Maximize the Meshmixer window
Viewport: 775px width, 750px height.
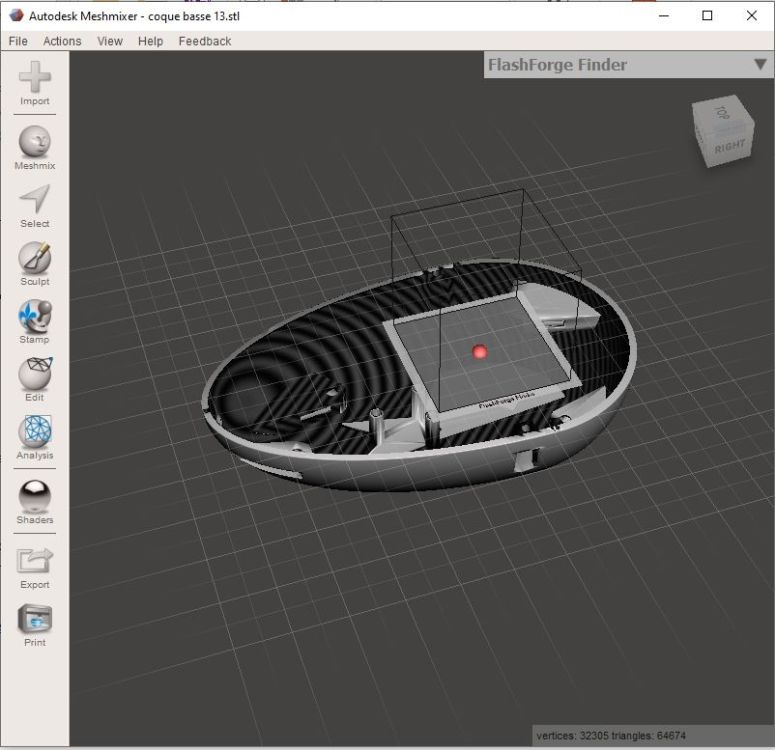coord(707,16)
